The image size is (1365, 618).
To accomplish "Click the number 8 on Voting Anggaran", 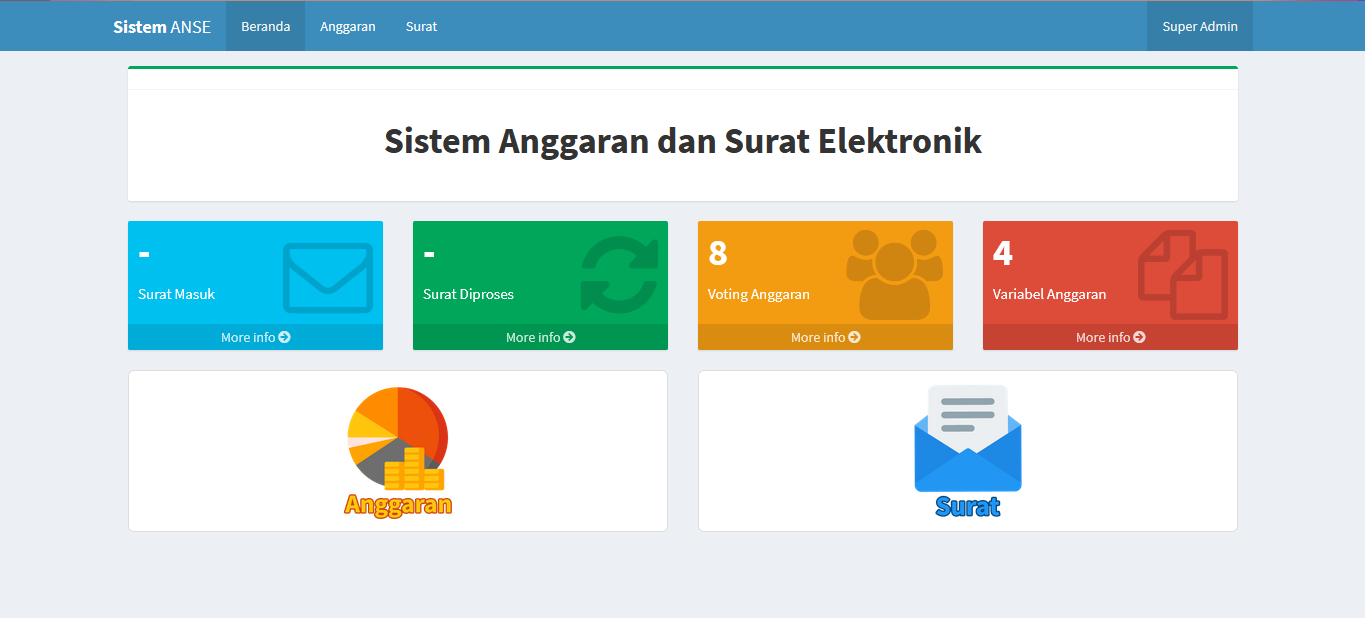I will click(717, 254).
